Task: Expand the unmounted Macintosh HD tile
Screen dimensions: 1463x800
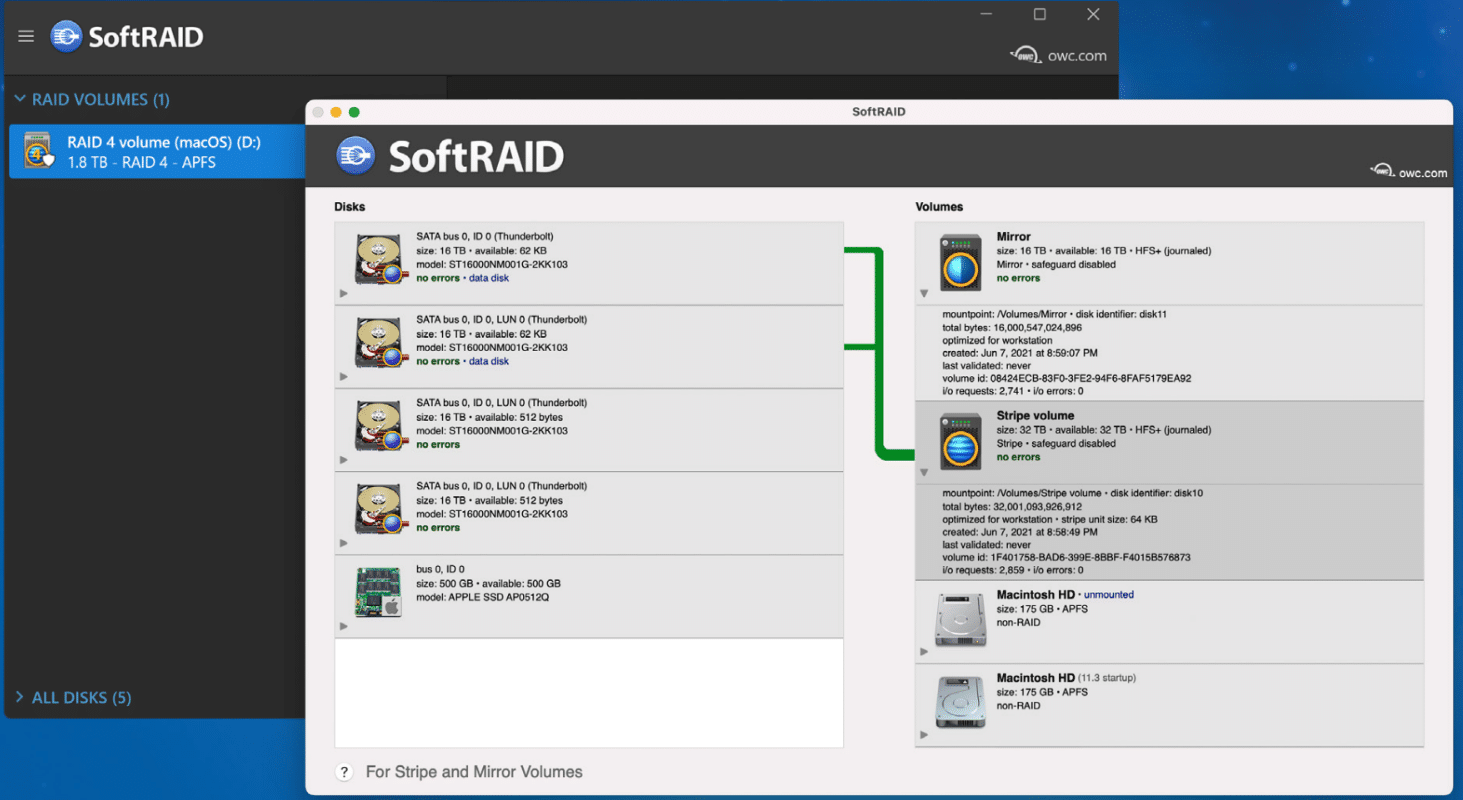Action: click(x=924, y=652)
